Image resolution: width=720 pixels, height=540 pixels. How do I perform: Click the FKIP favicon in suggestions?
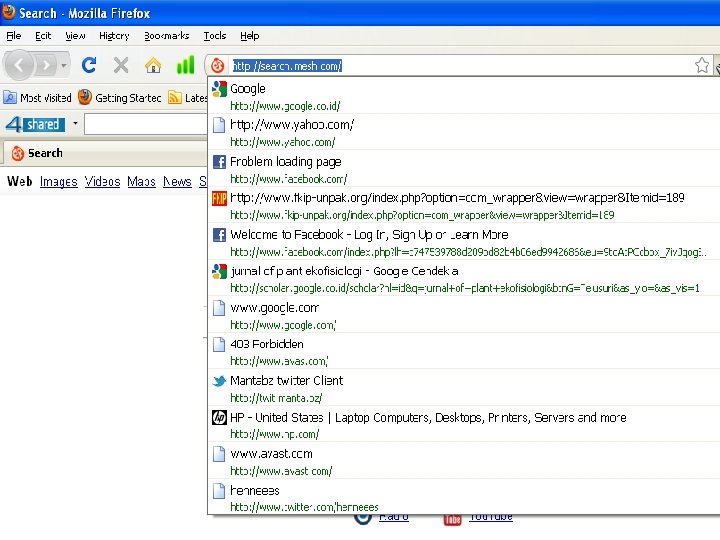click(x=219, y=198)
